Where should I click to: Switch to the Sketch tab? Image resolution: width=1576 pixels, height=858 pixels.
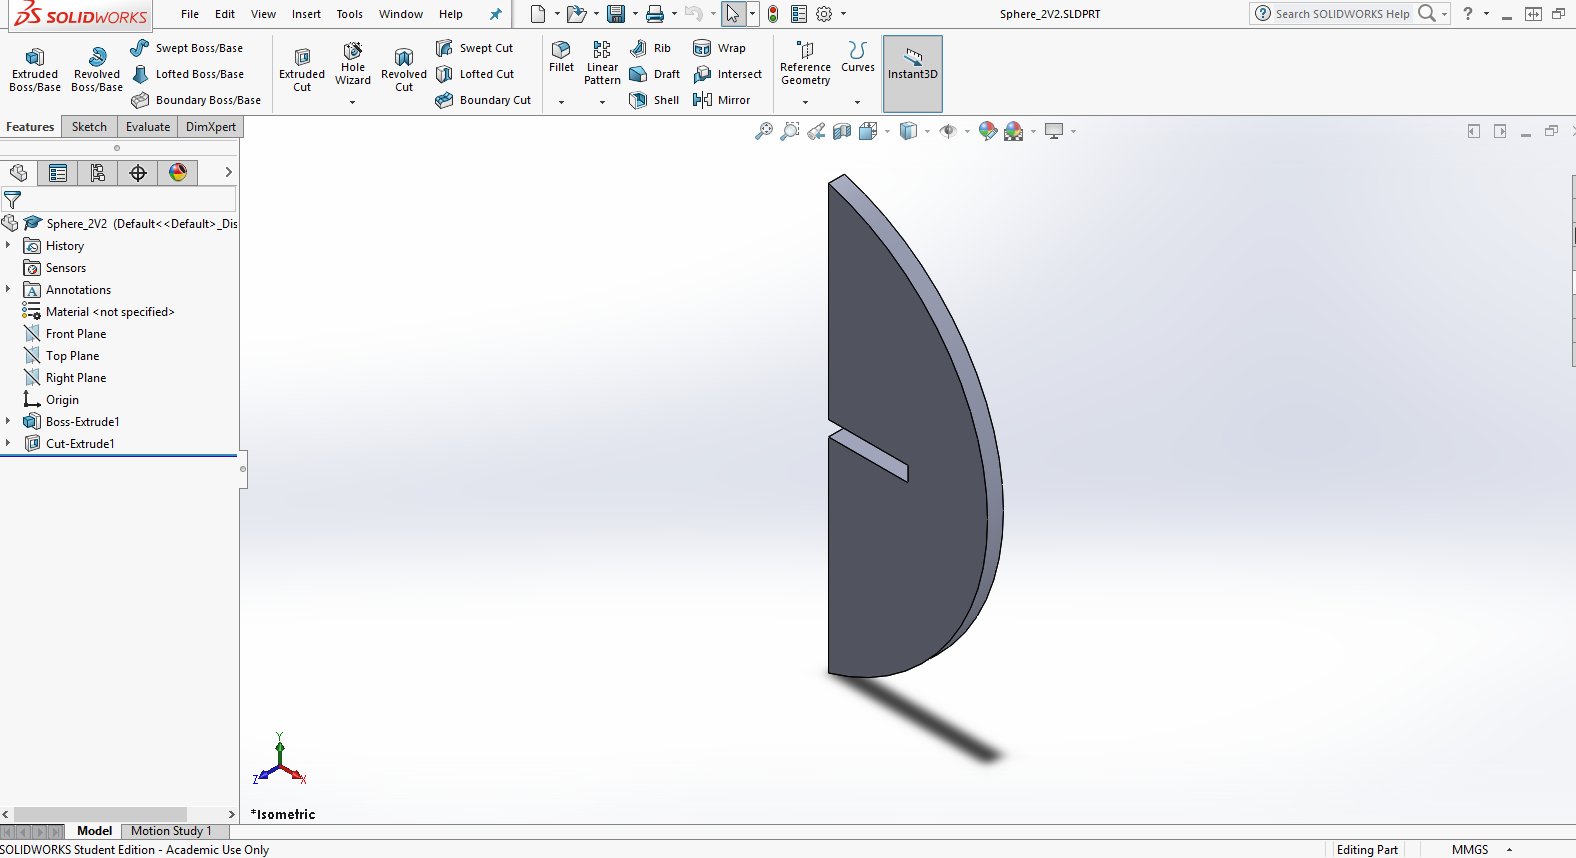[89, 127]
